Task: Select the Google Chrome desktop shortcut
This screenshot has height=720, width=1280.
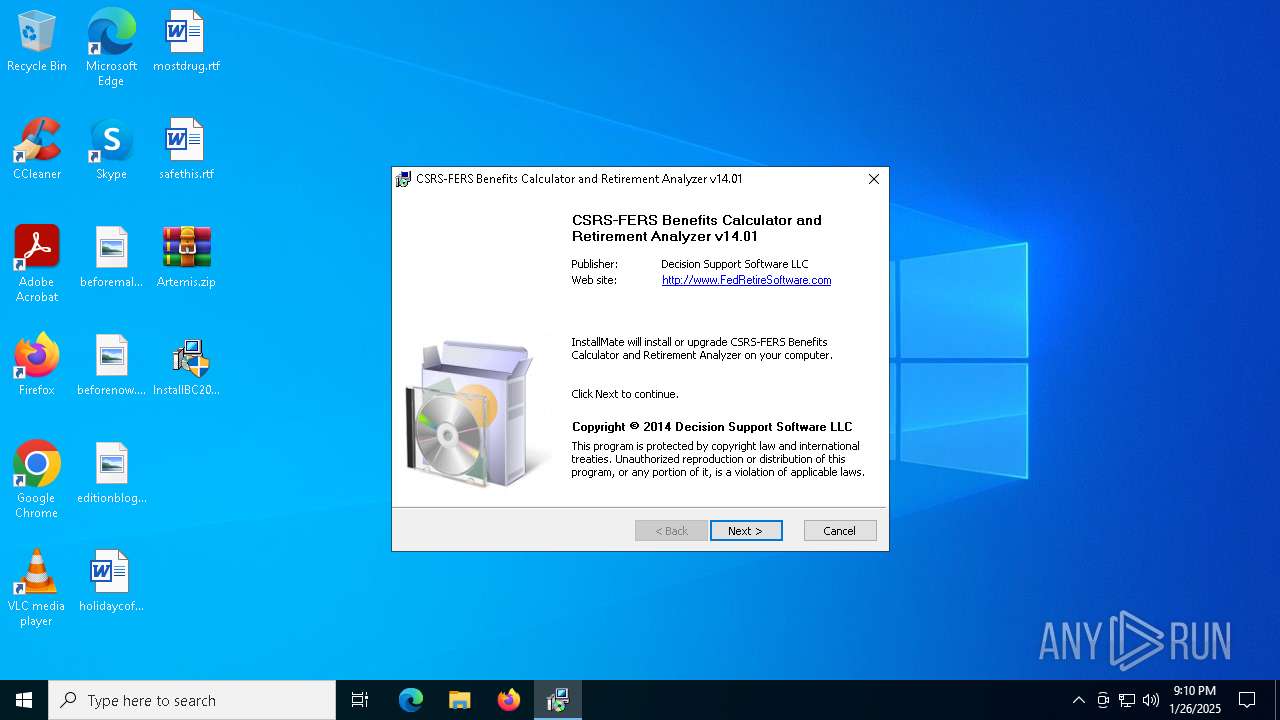Action: pyautogui.click(x=37, y=480)
